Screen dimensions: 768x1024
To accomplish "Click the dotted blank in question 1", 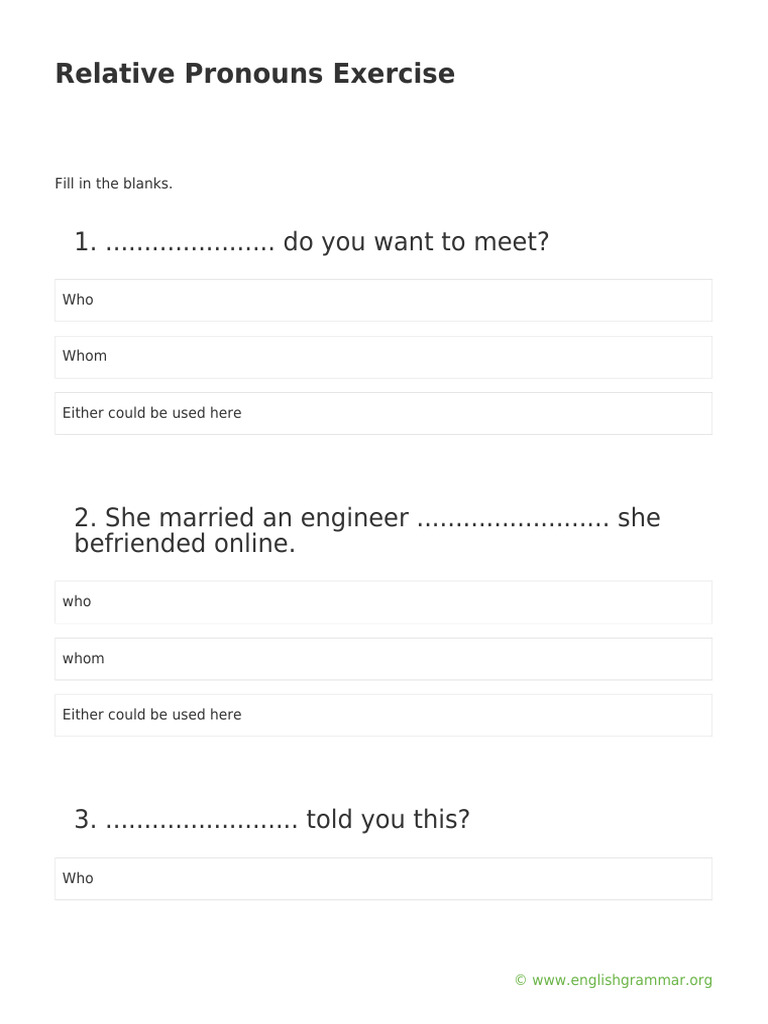I will 189,243.
